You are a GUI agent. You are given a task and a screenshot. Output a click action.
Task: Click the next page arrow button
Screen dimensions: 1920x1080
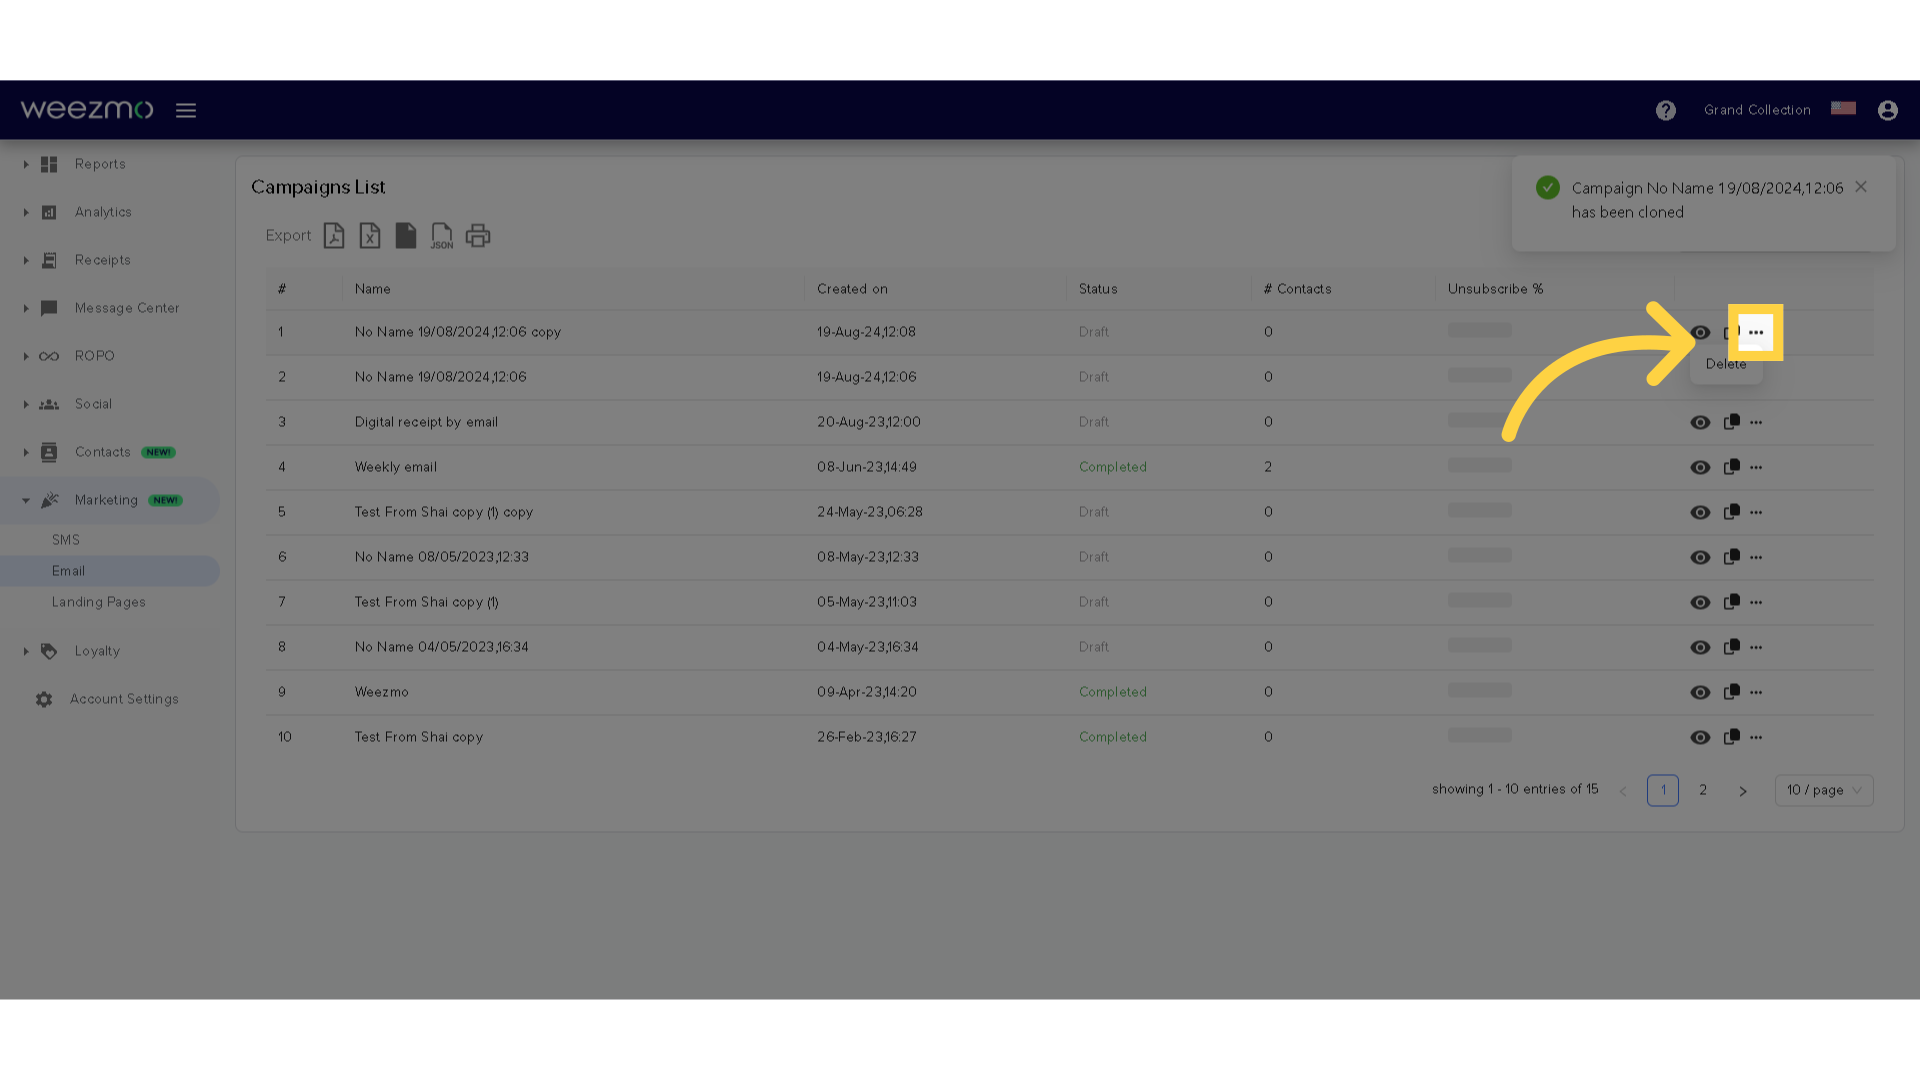click(x=1743, y=789)
